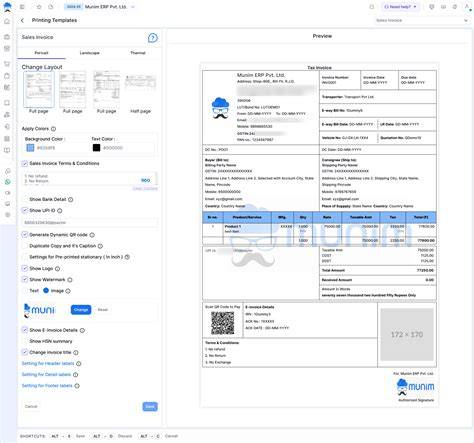Toggle the hamburger menu icon in the top bar

point(22,7)
